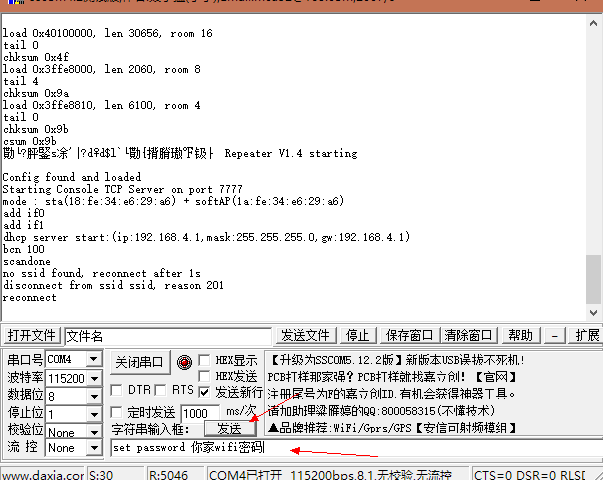Open the 串口号 COM4 port dropdown
603x480 pixels.
[x=93, y=360]
